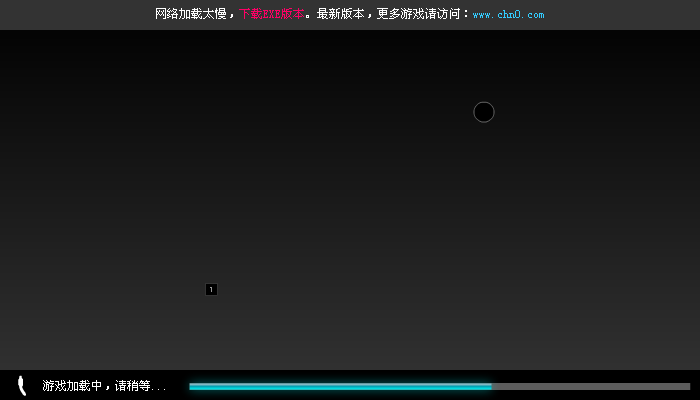Screen dimensions: 700x400
Task: Click the black circle in the game area
Action: (x=484, y=112)
